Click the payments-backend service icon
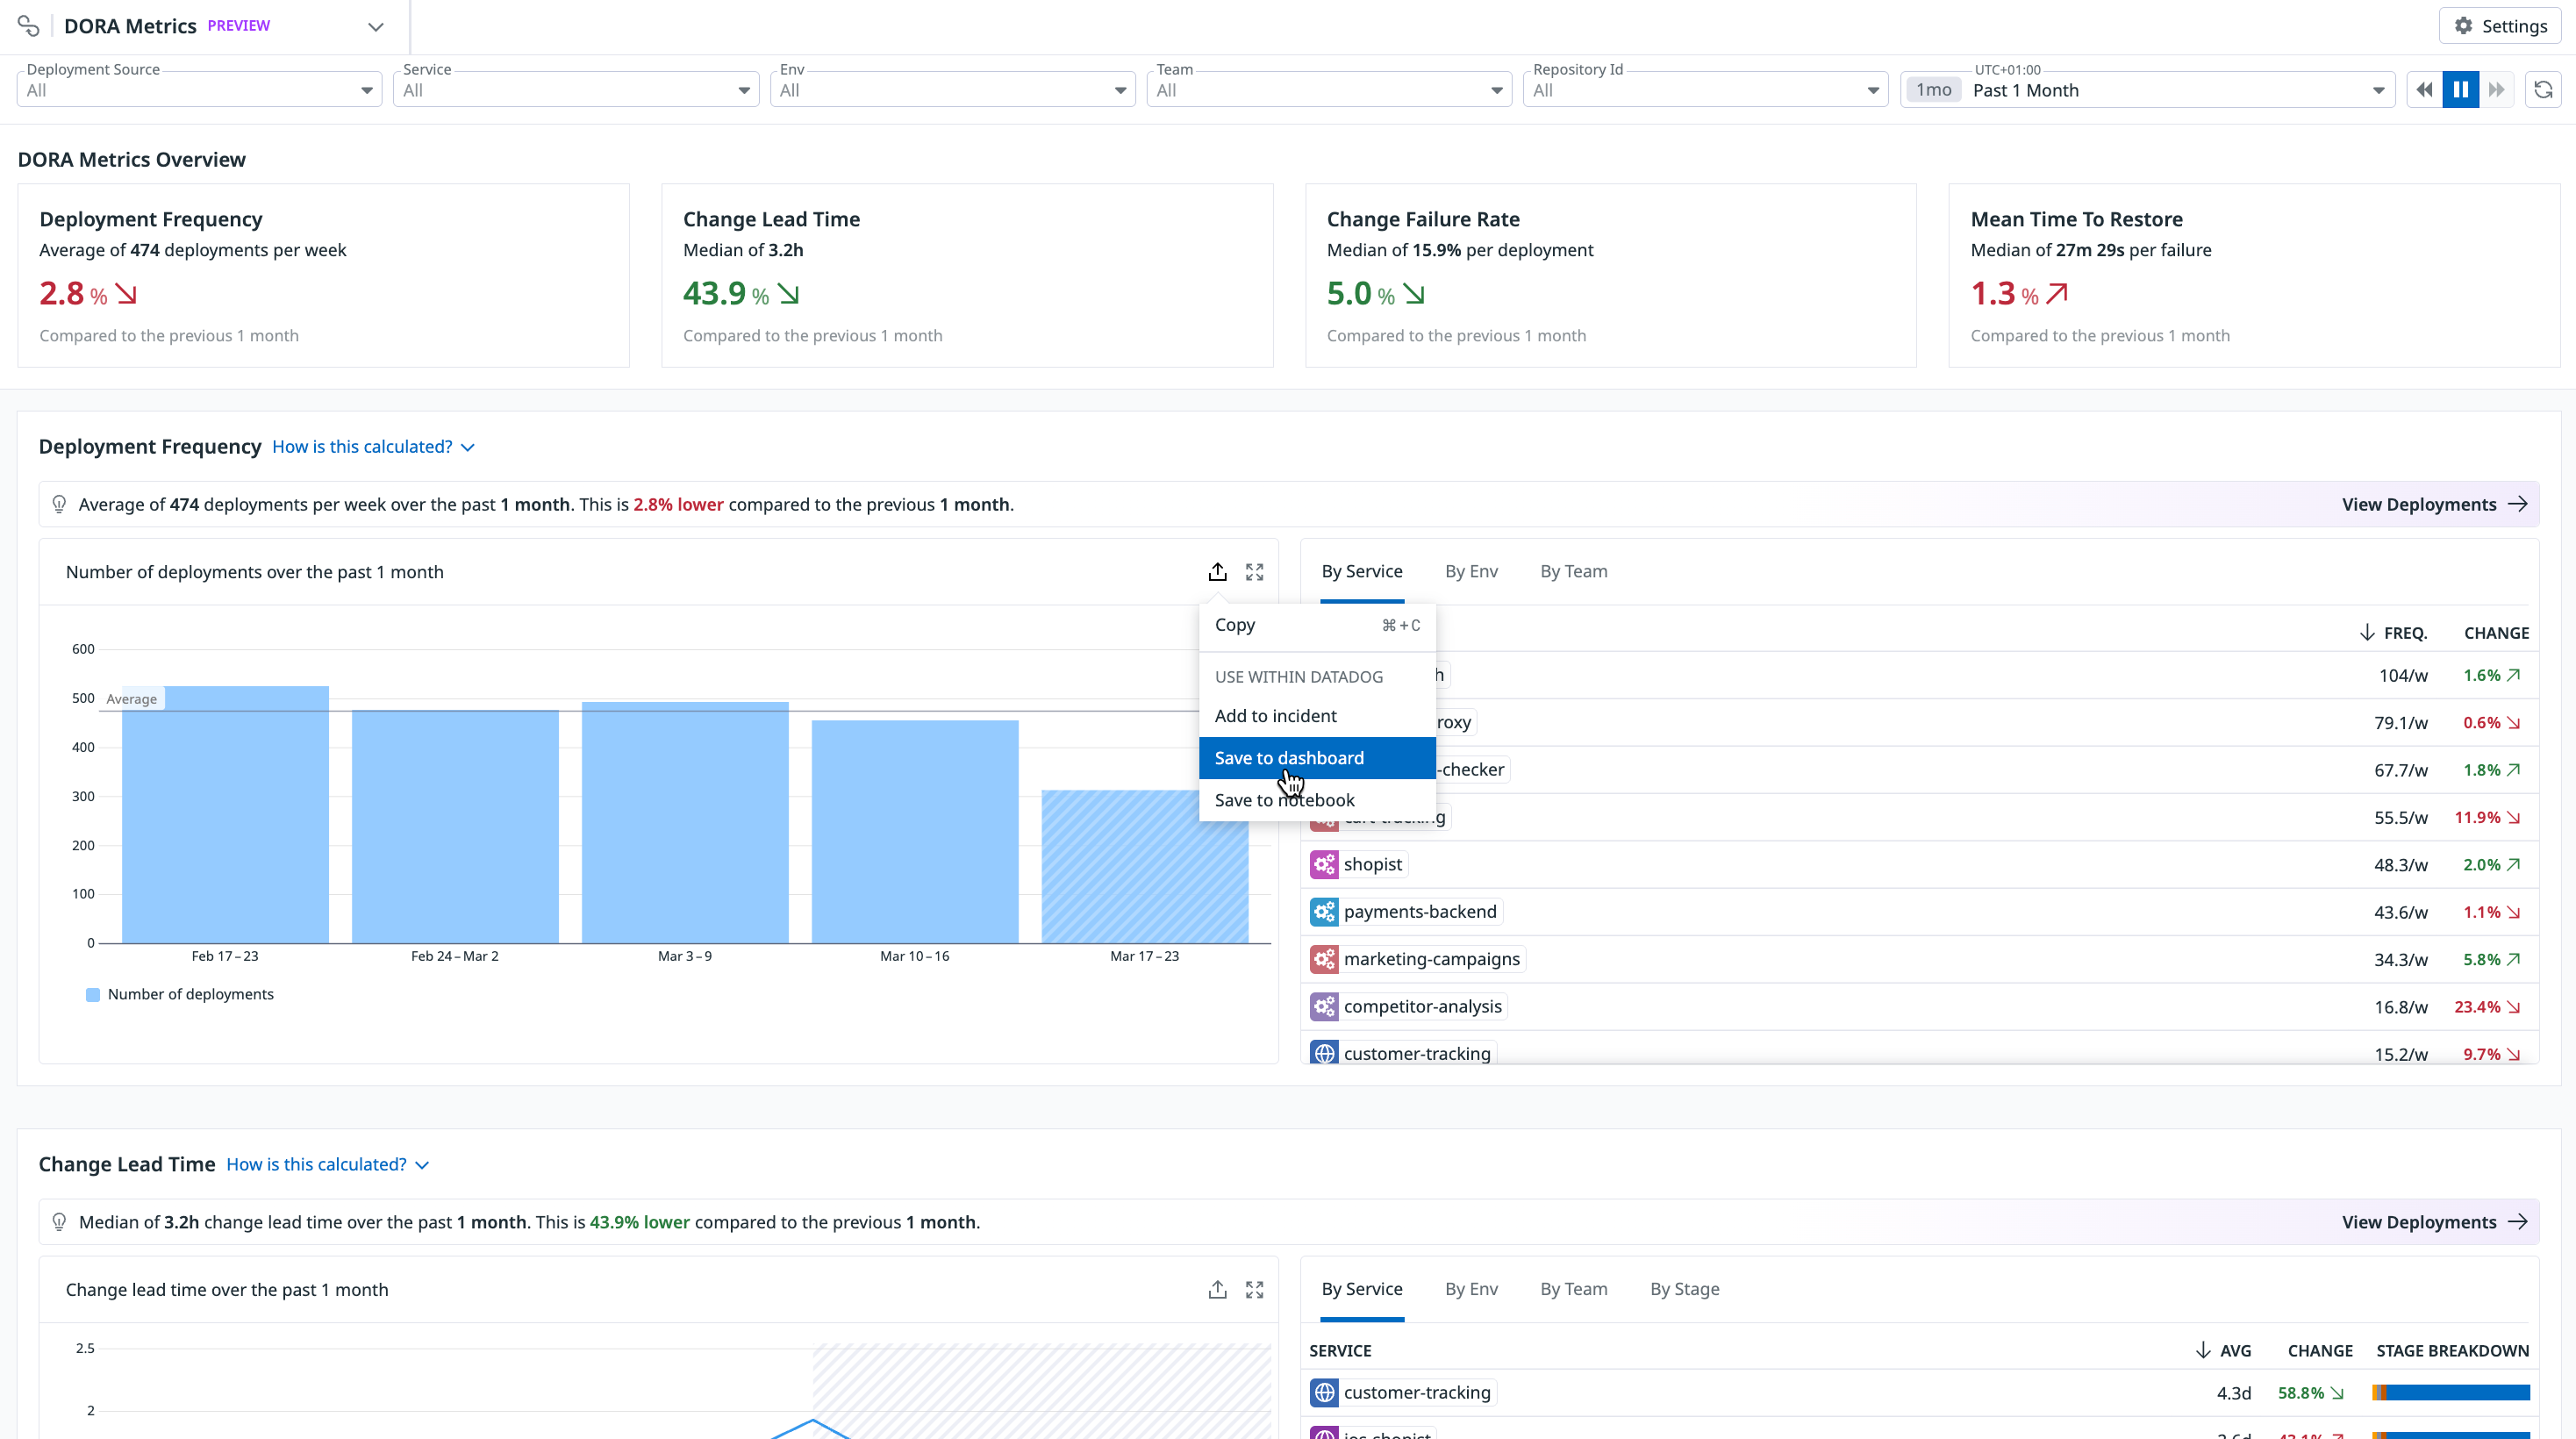Screen dimensions: 2576x1439 click(1324, 912)
